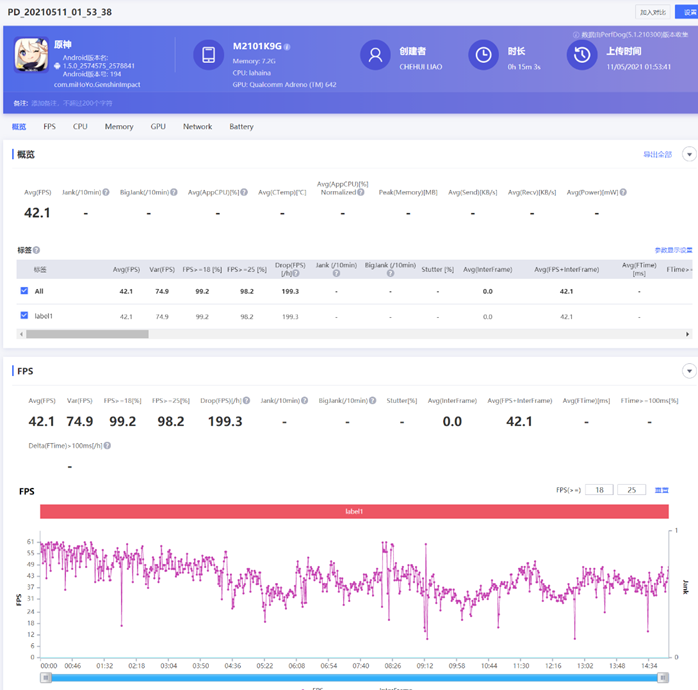The height and width of the screenshot is (690, 698).
Task: Open the 参数显示设置 link
Action: click(673, 250)
